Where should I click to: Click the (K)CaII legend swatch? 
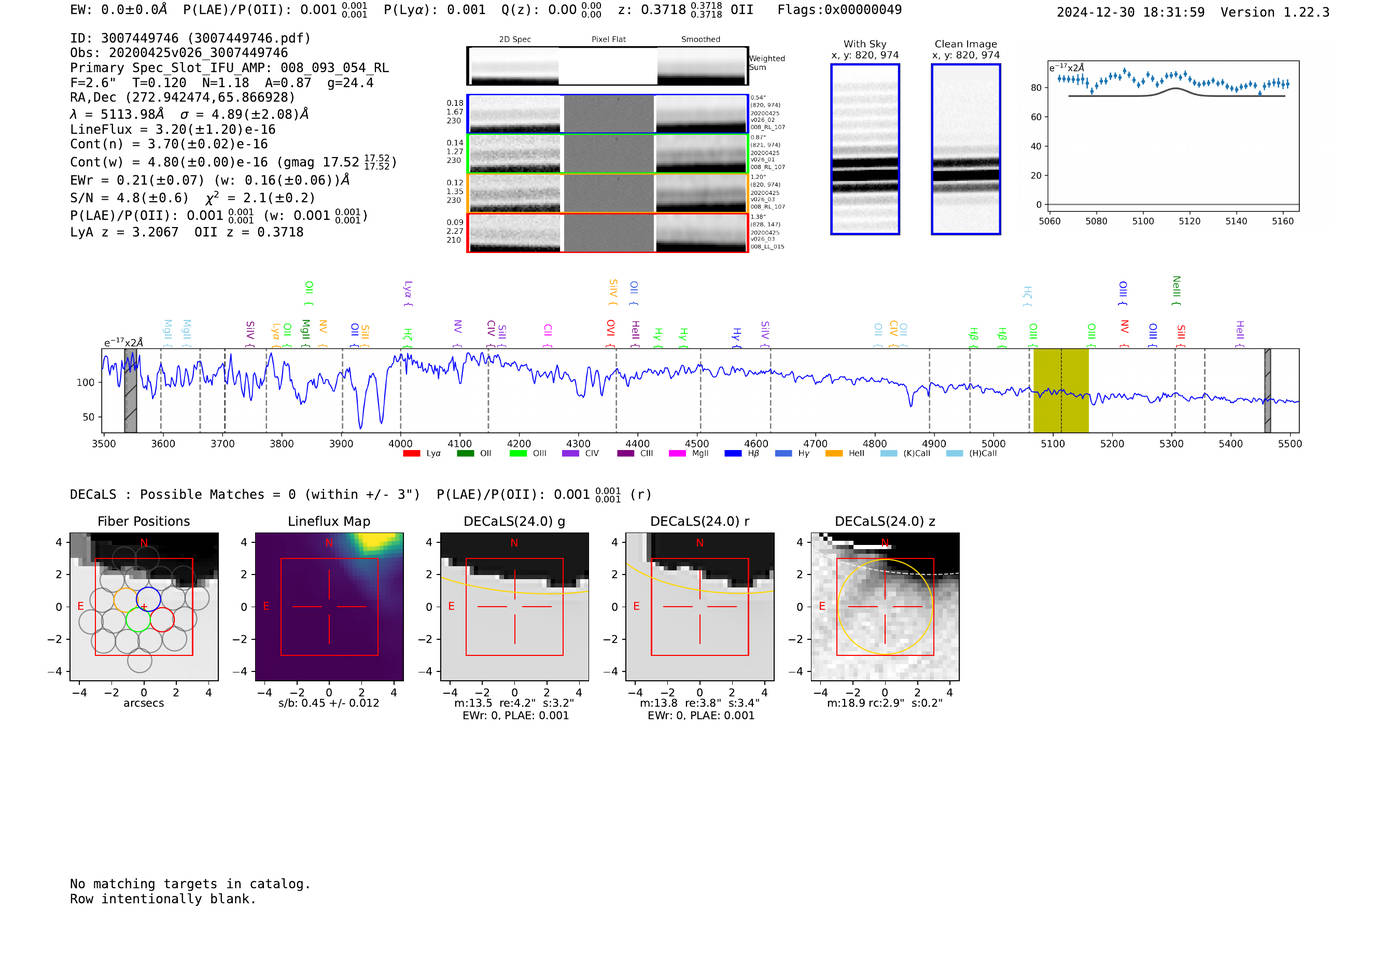(888, 454)
